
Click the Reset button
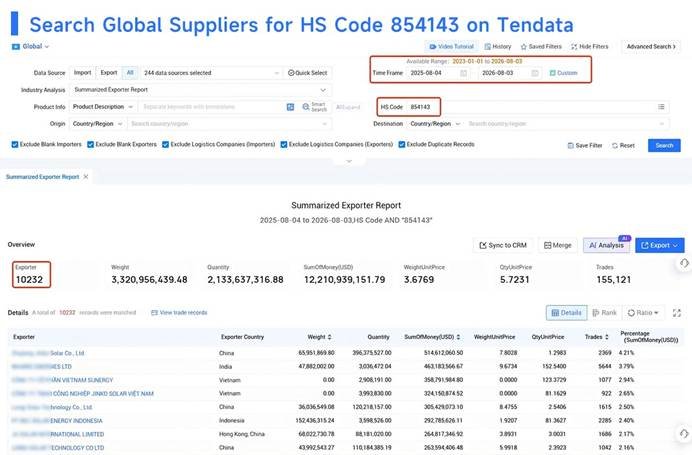point(623,145)
